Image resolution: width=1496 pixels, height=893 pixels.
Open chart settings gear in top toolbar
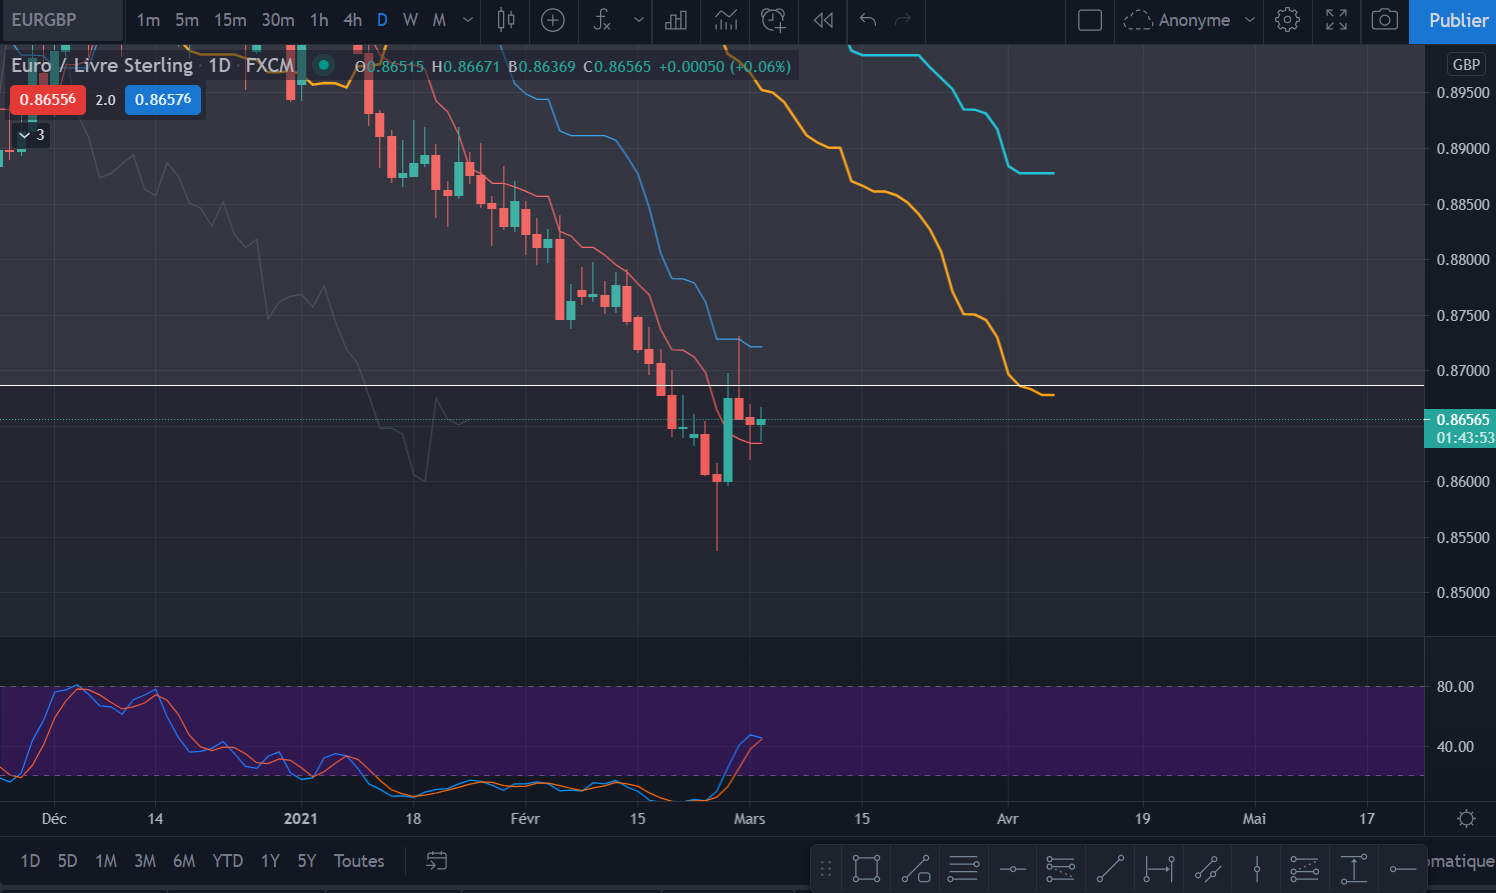pos(1288,20)
